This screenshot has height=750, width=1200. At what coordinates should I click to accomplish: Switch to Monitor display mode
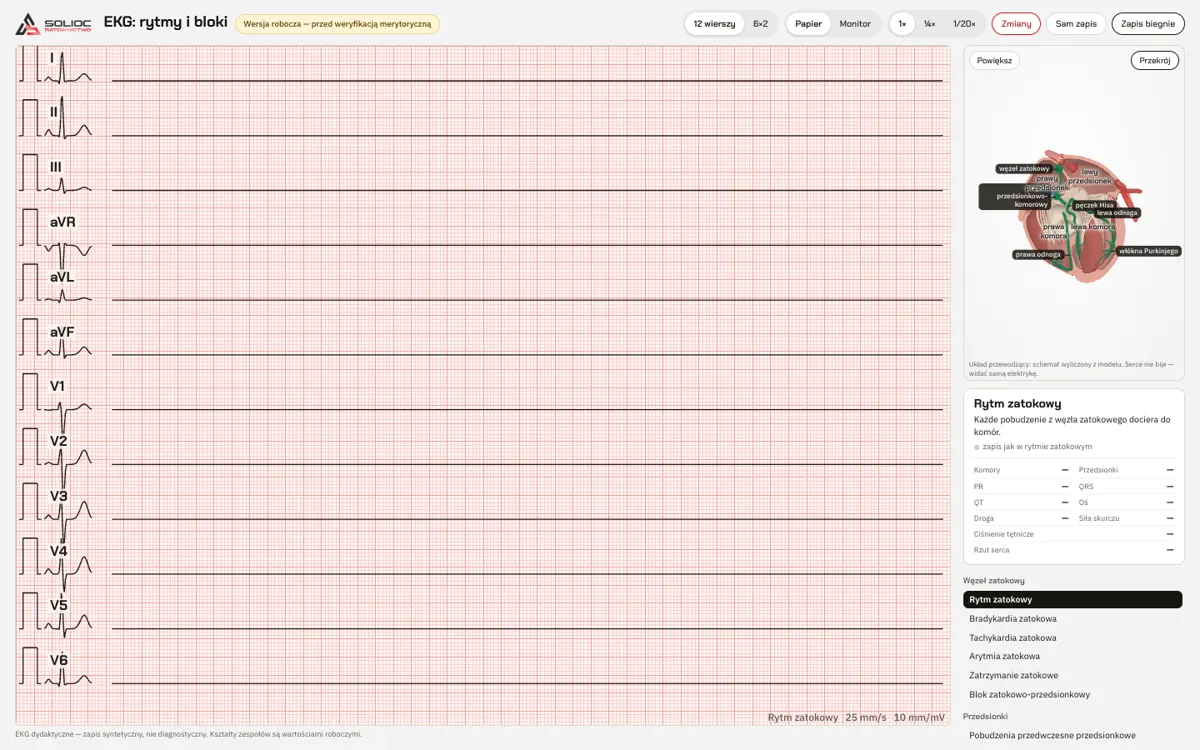tap(855, 24)
